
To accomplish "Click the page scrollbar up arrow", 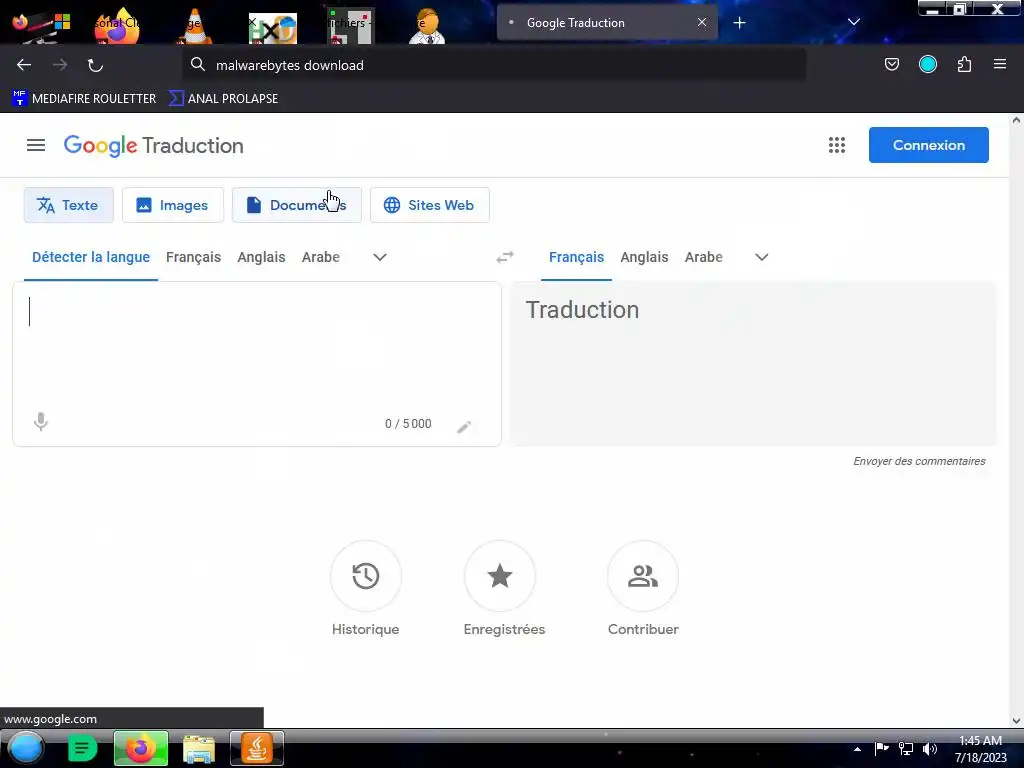I will [x=1016, y=120].
